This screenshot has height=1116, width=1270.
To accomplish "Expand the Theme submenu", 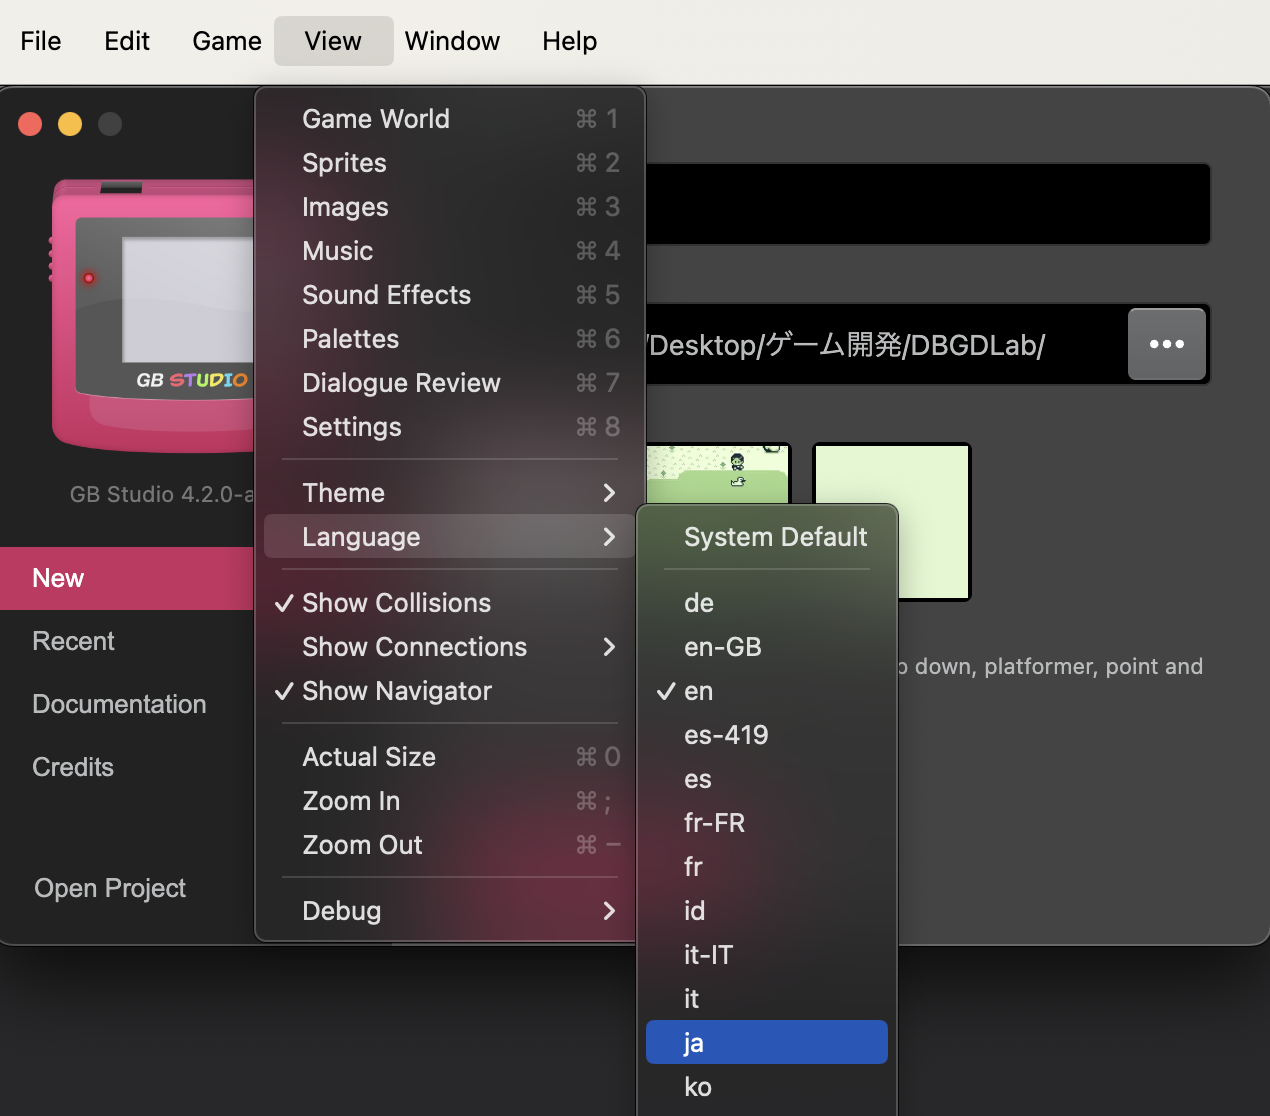I will click(450, 493).
